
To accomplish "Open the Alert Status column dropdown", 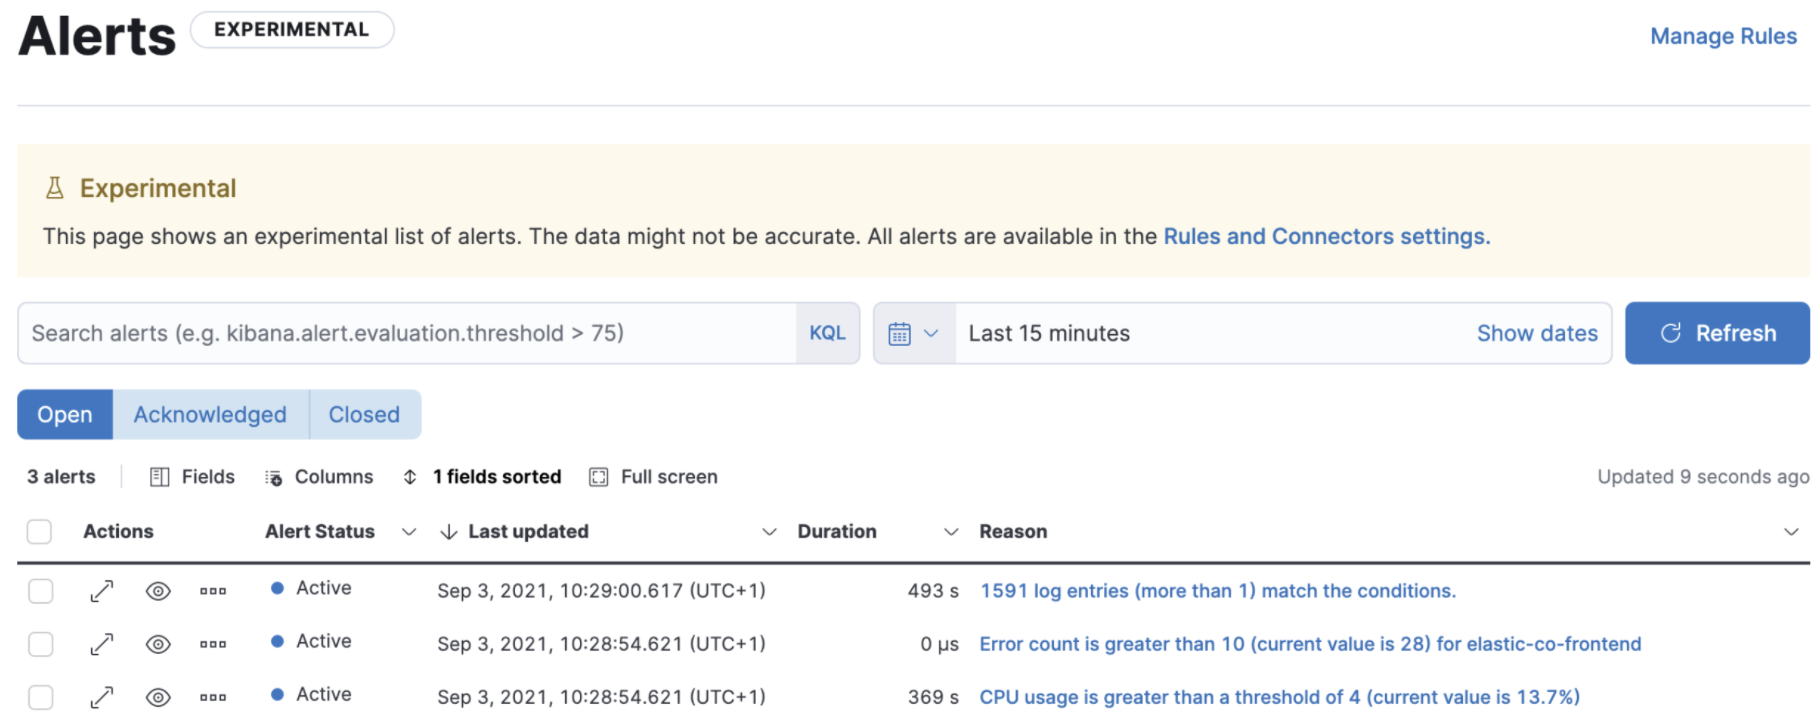I will pyautogui.click(x=409, y=532).
